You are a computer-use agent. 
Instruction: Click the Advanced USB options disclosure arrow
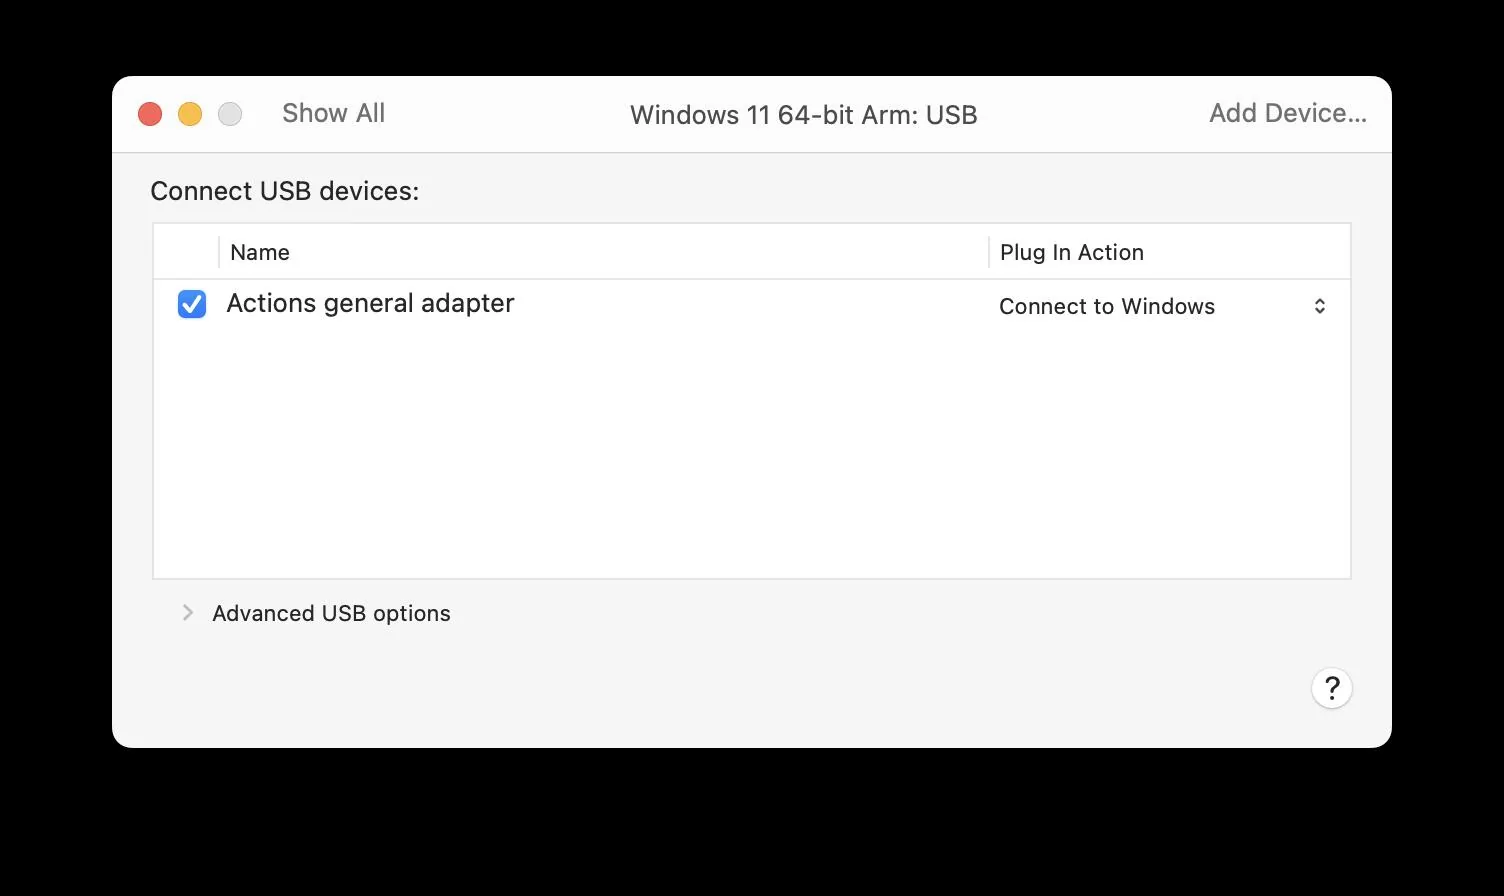coord(188,613)
